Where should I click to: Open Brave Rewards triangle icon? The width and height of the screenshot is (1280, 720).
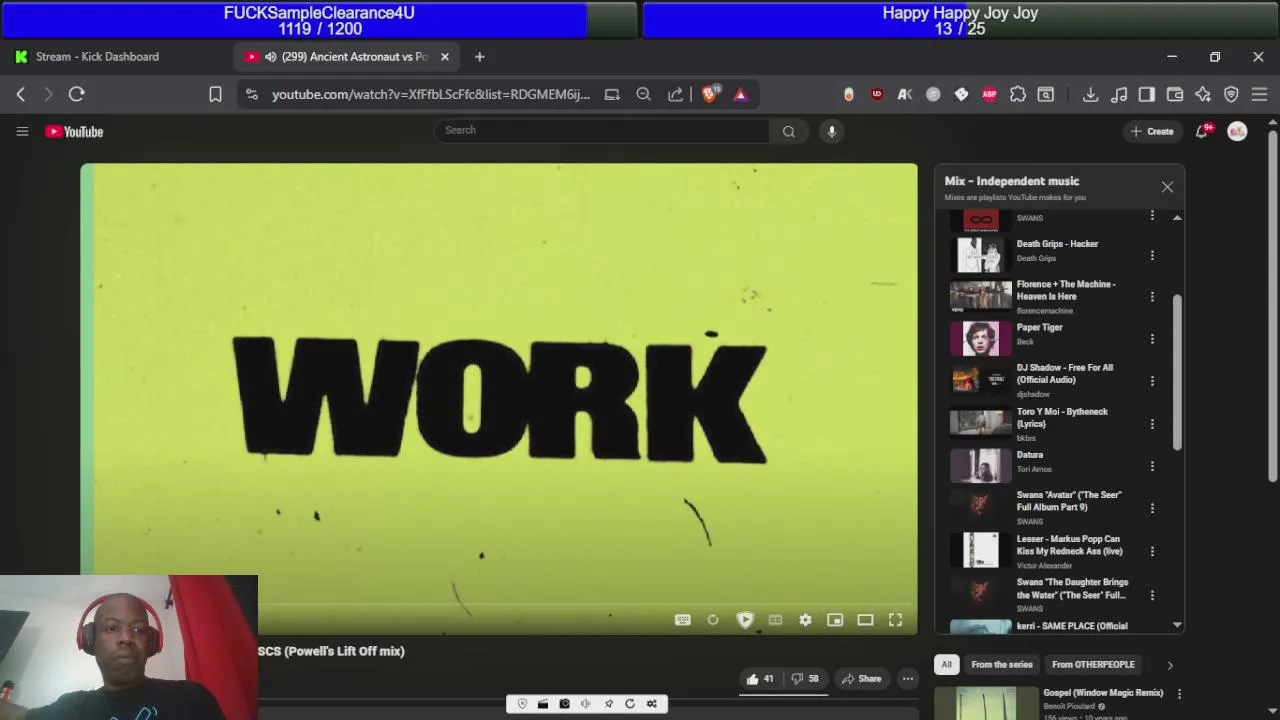pyautogui.click(x=741, y=94)
